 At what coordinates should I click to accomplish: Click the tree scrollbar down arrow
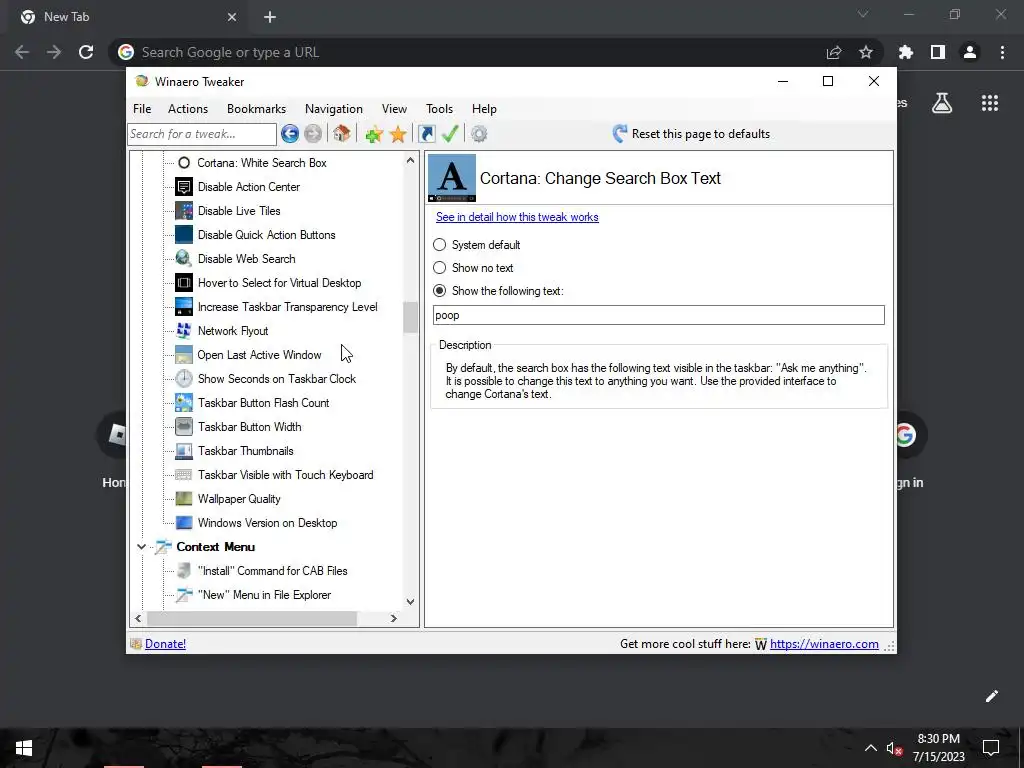click(410, 601)
